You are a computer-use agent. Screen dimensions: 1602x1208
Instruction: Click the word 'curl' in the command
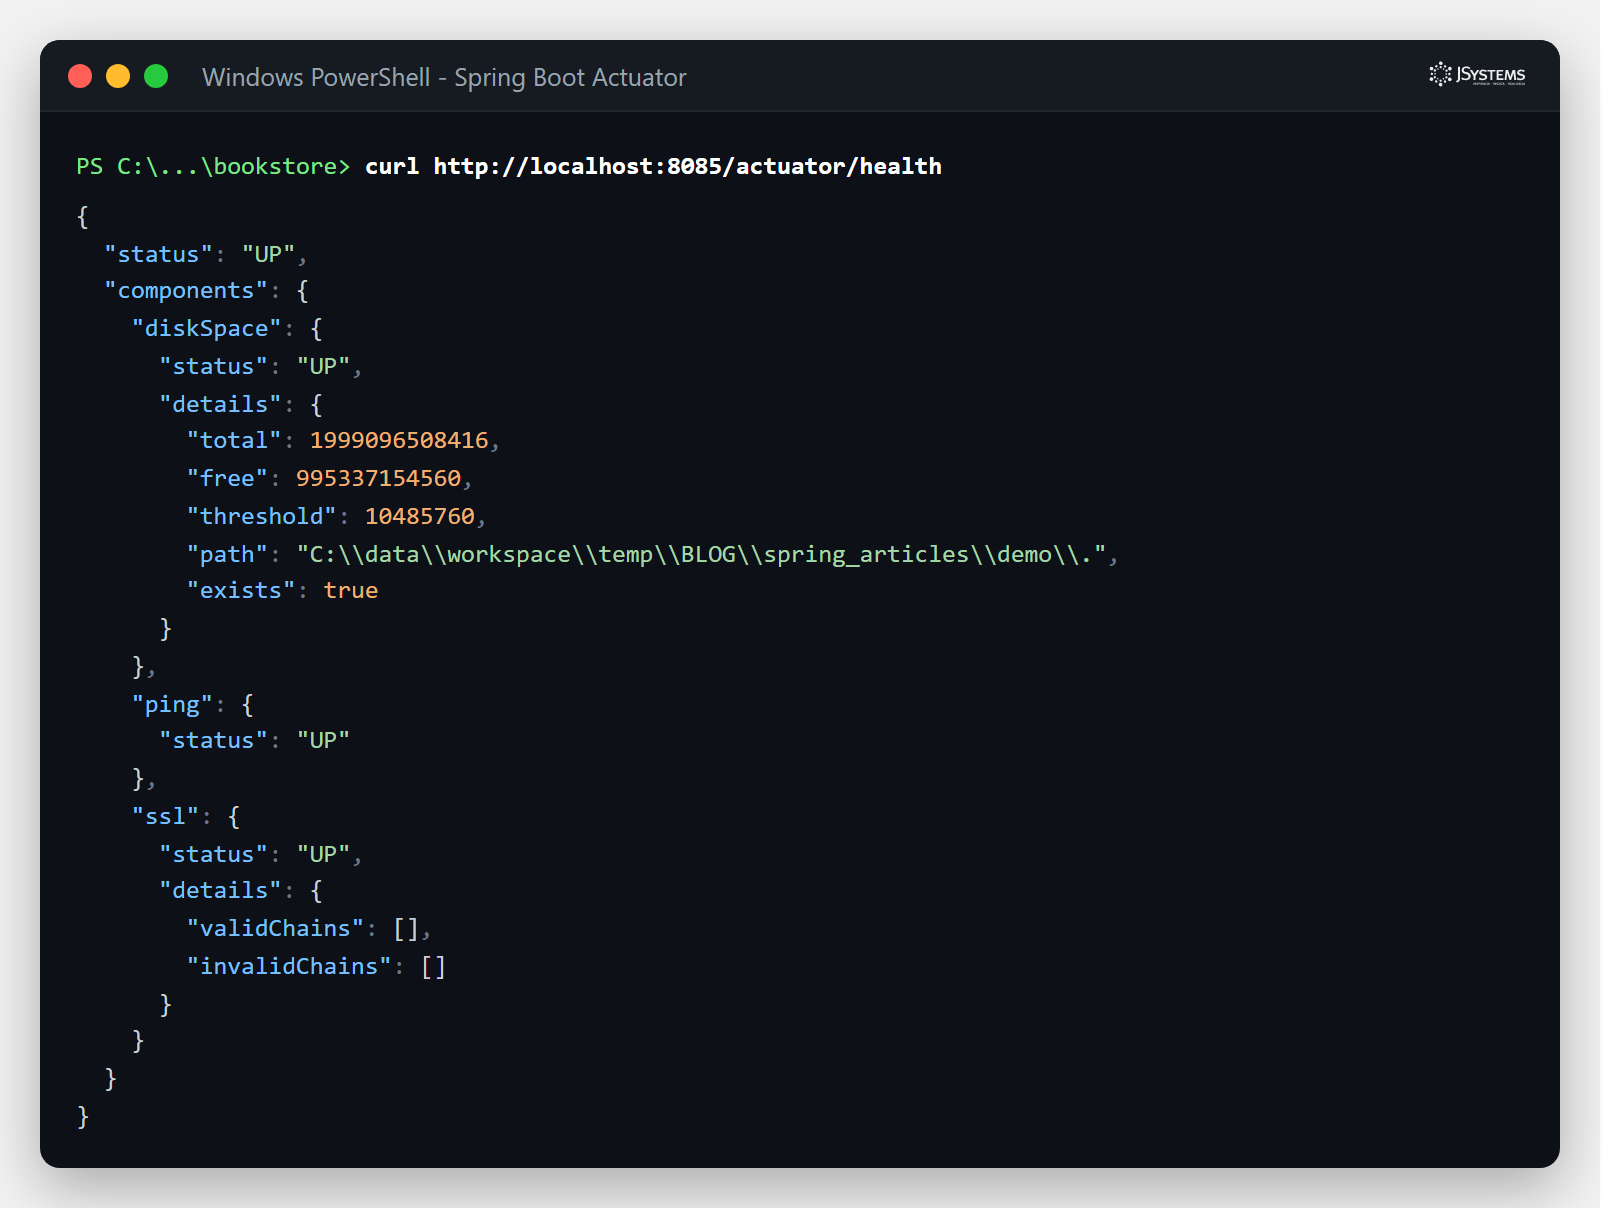tap(392, 166)
